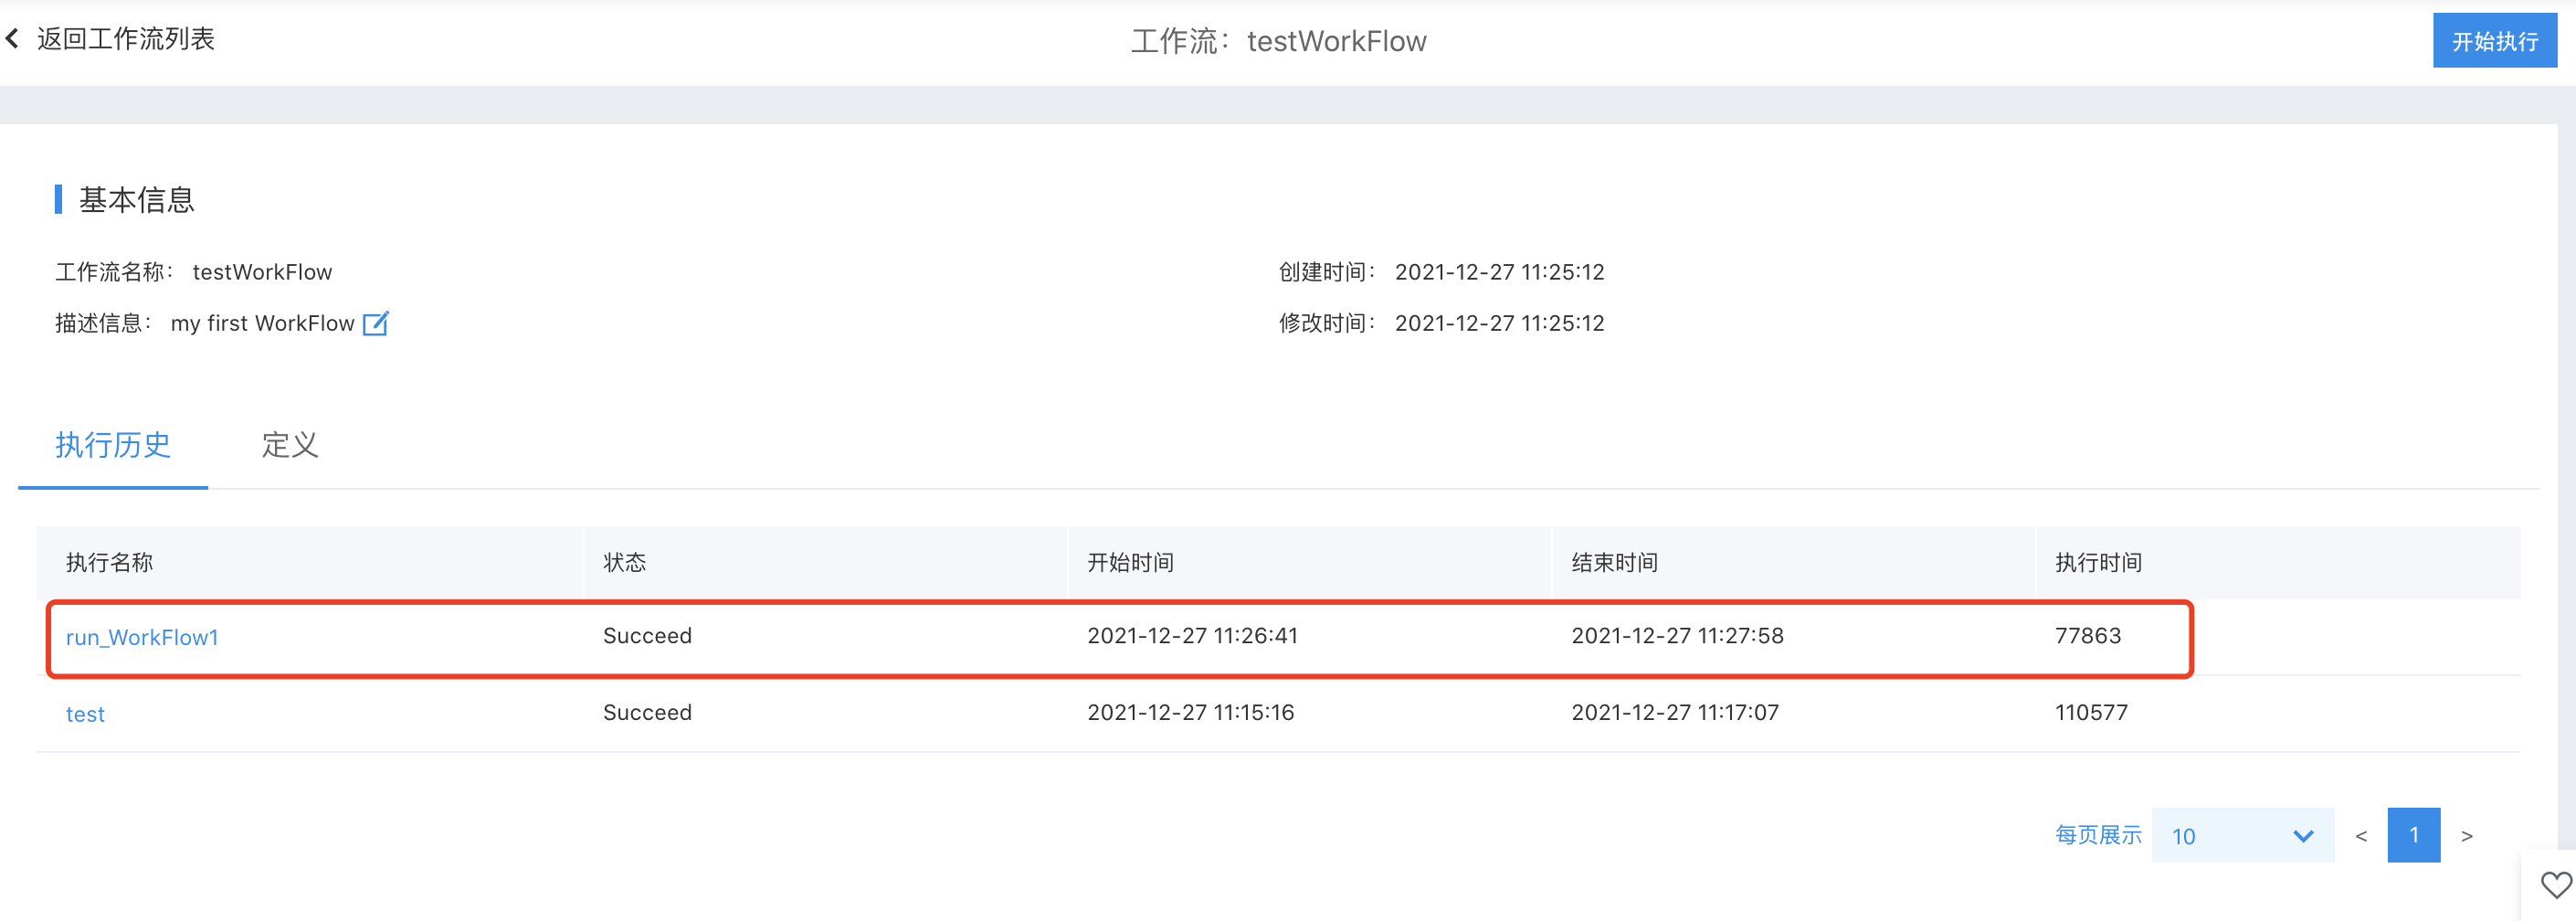Click the 开始执行 button

pyautogui.click(x=2494, y=41)
